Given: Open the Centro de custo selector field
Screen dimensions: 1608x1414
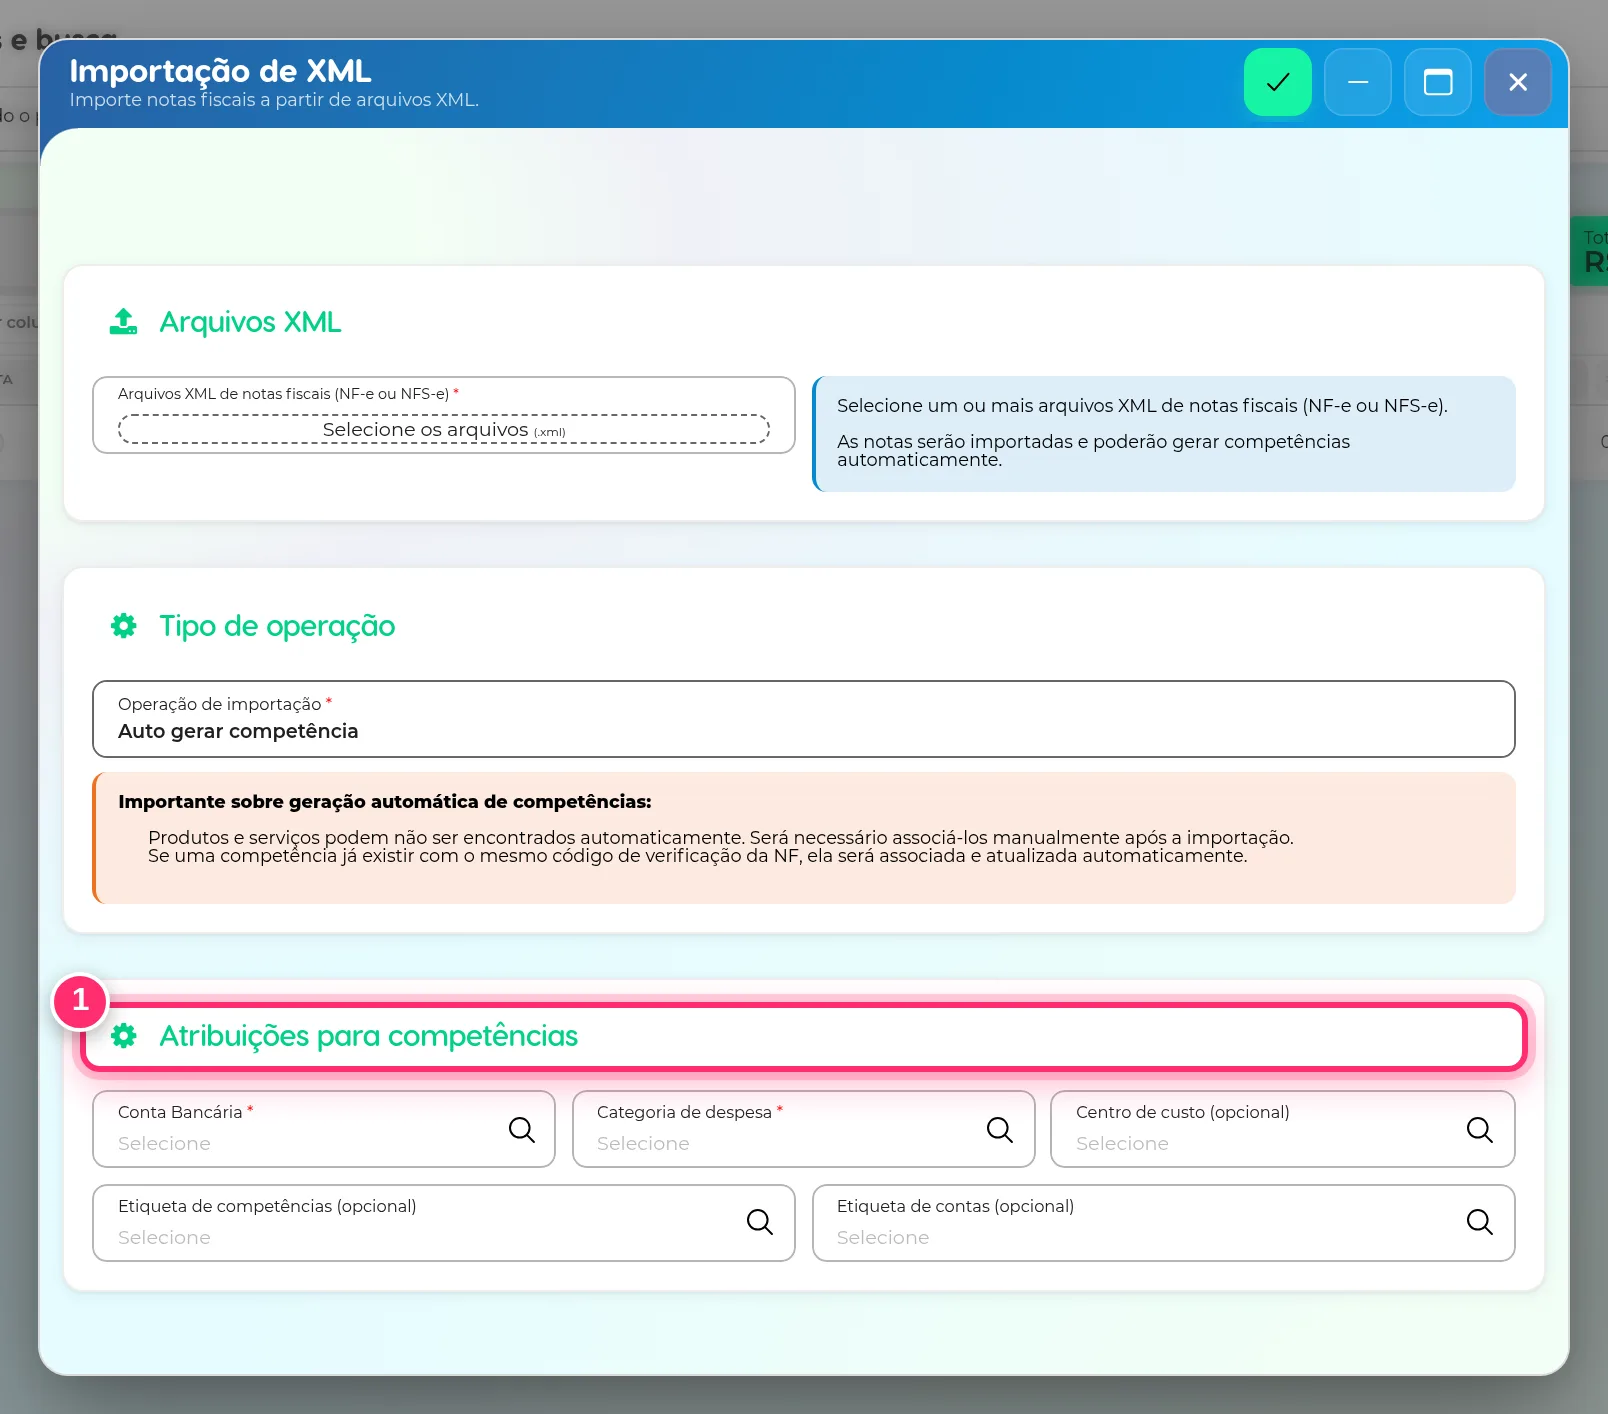Looking at the screenshot, I should (1282, 1129).
